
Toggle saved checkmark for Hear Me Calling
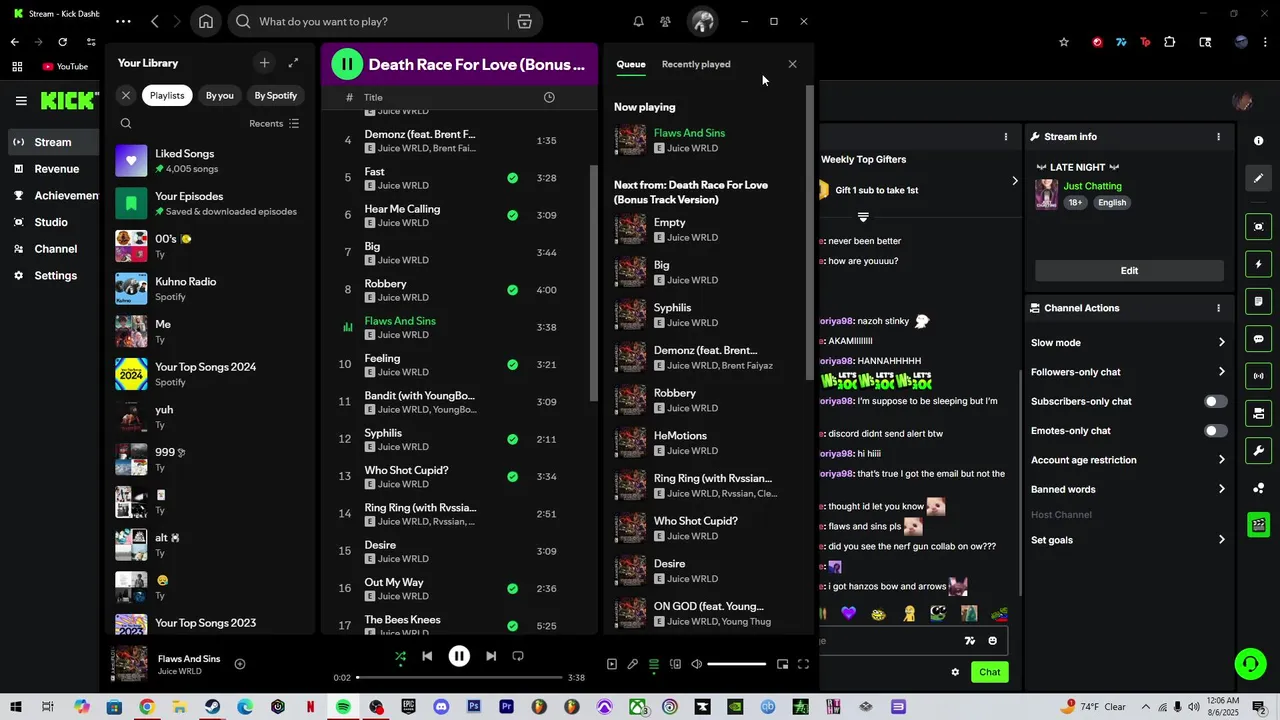pyautogui.click(x=512, y=215)
